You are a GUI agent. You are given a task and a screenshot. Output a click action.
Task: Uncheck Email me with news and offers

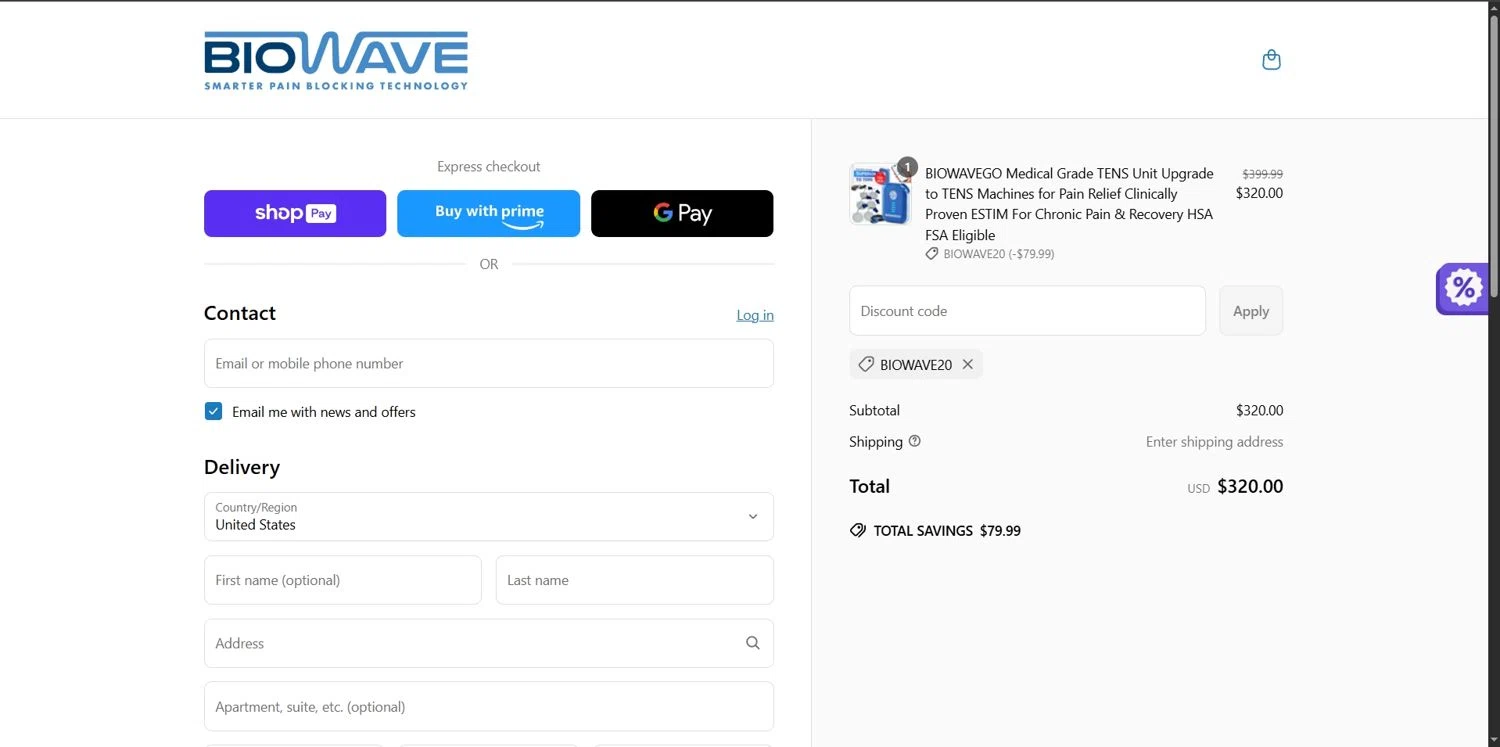(x=213, y=411)
